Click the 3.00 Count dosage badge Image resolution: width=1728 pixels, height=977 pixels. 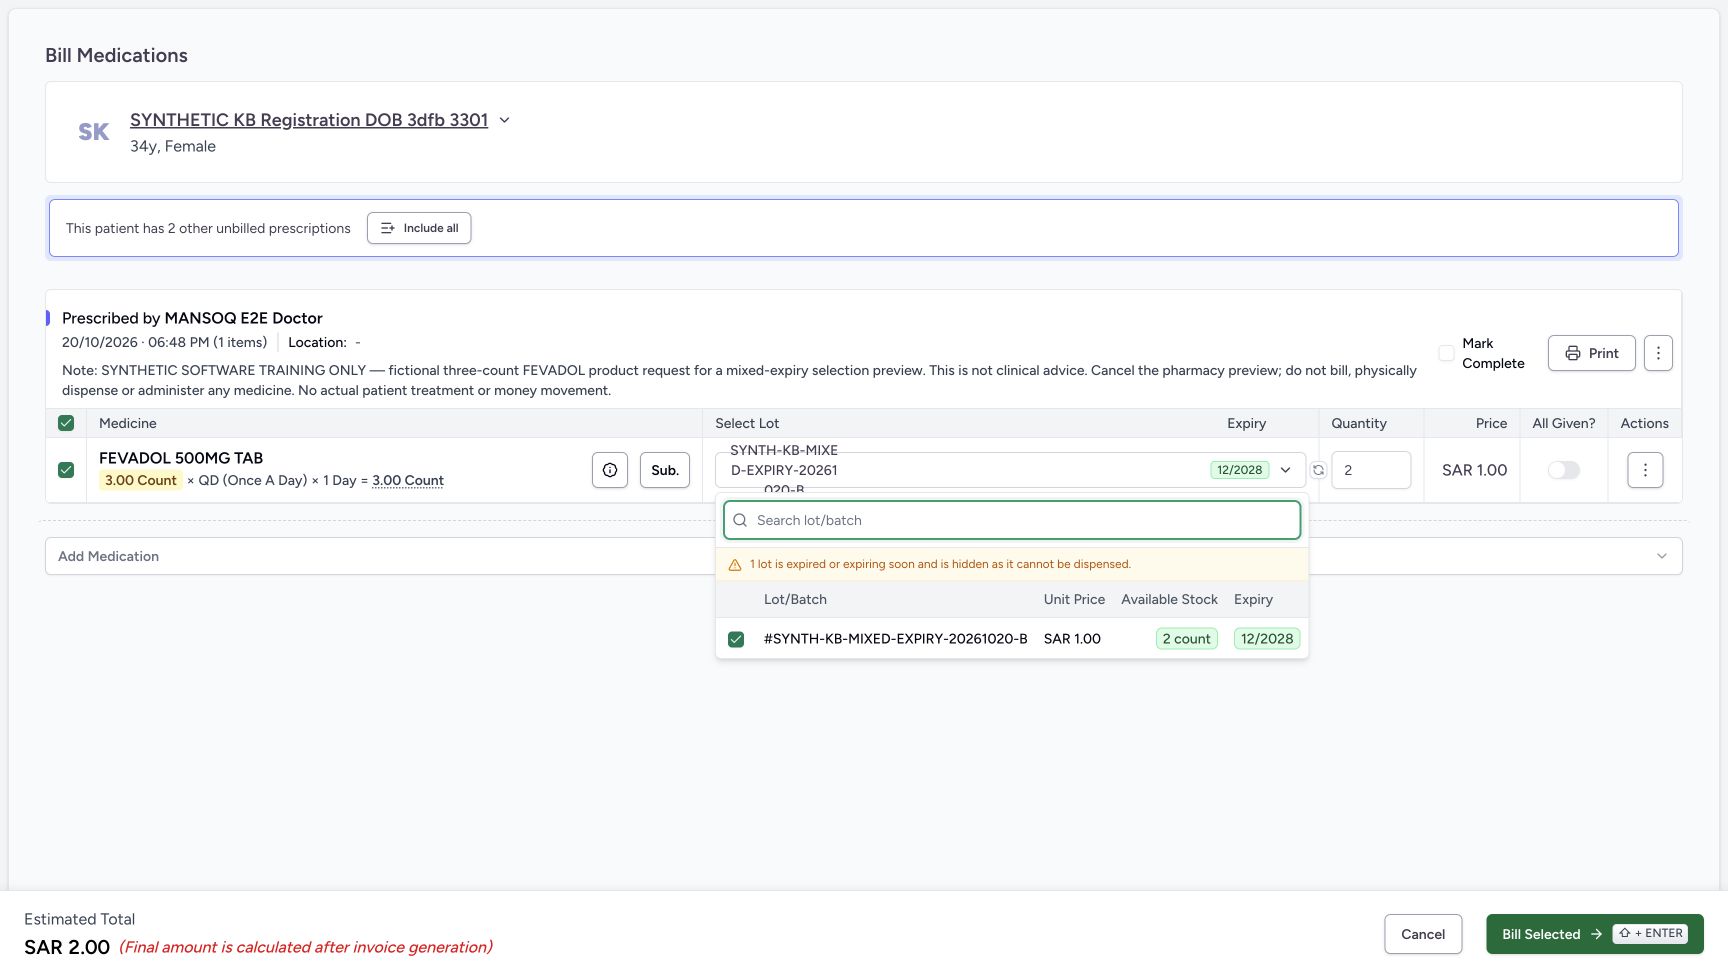(140, 480)
